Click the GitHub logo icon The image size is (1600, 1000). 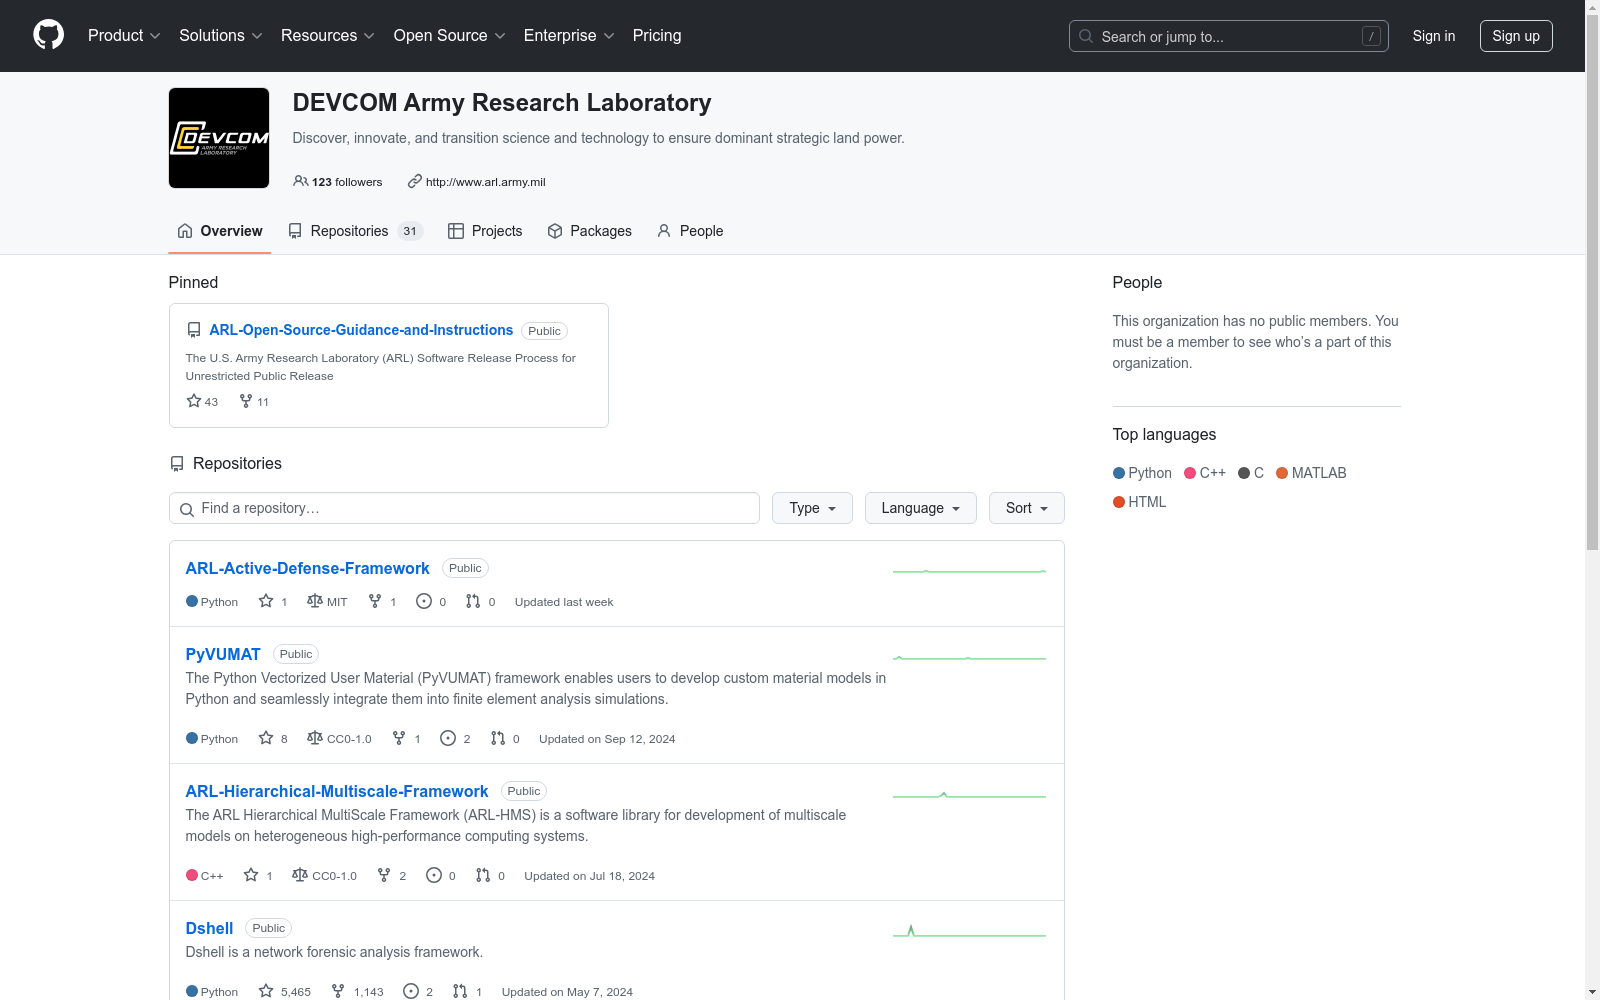[48, 35]
